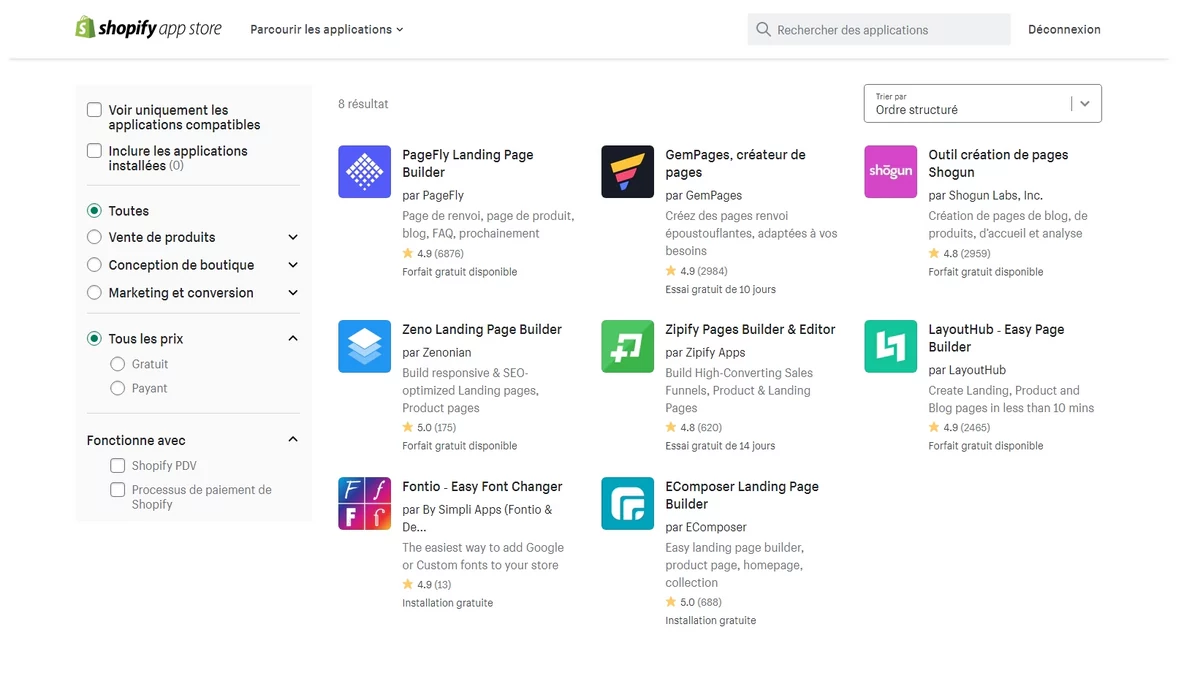Click par Zipify Apps developer text

click(x=705, y=352)
